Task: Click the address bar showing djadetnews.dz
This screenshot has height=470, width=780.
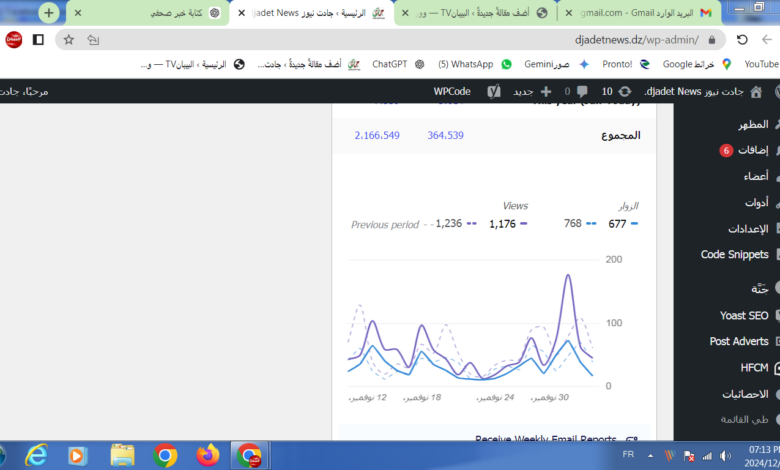Action: (x=400, y=40)
